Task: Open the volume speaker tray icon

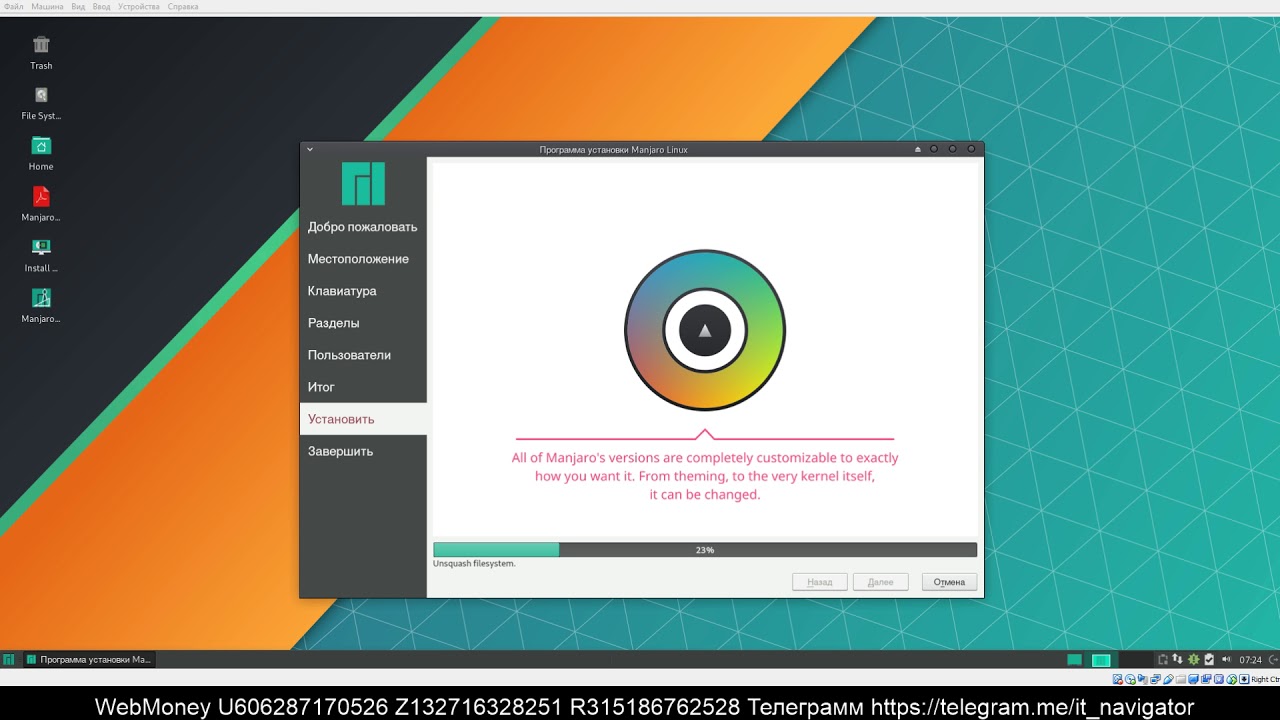Action: (x=1227, y=659)
